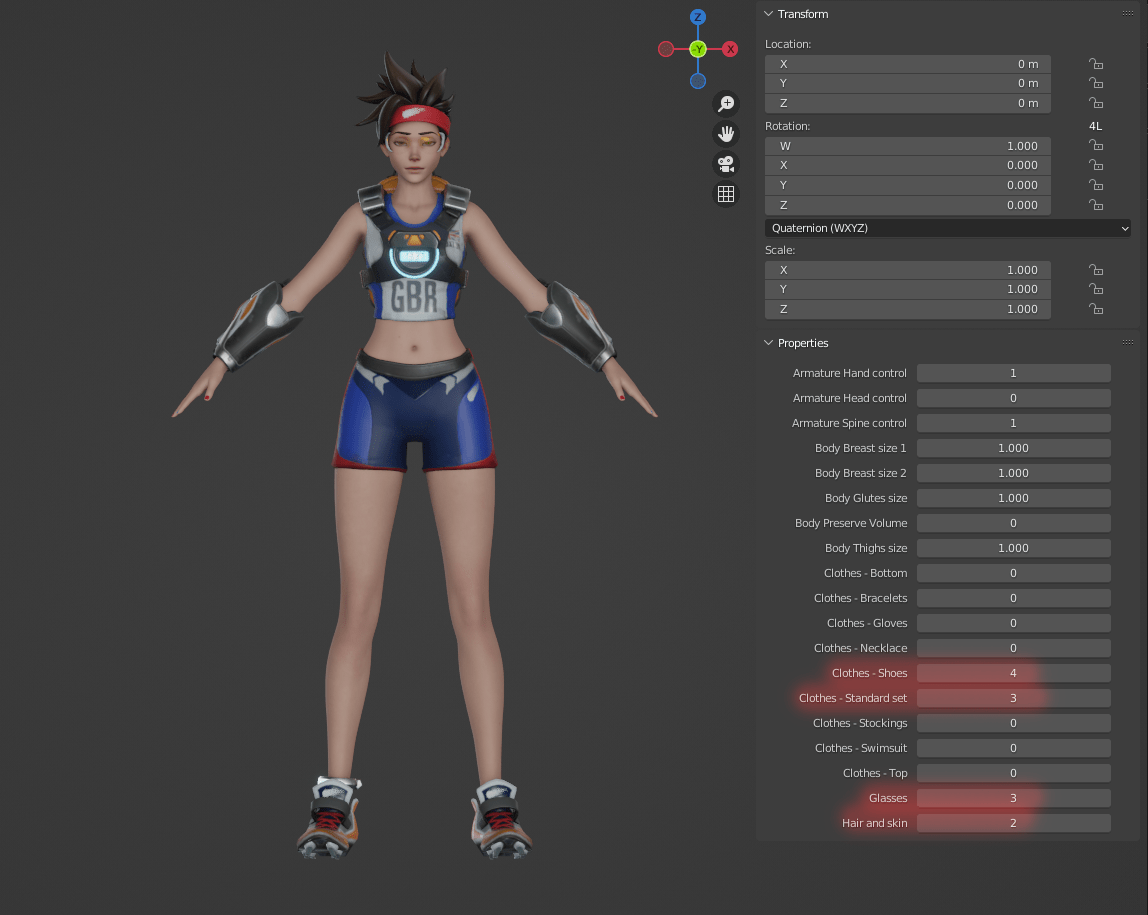Image resolution: width=1148 pixels, height=915 pixels.
Task: Toggle lock for Rotation X
Action: tap(1095, 165)
